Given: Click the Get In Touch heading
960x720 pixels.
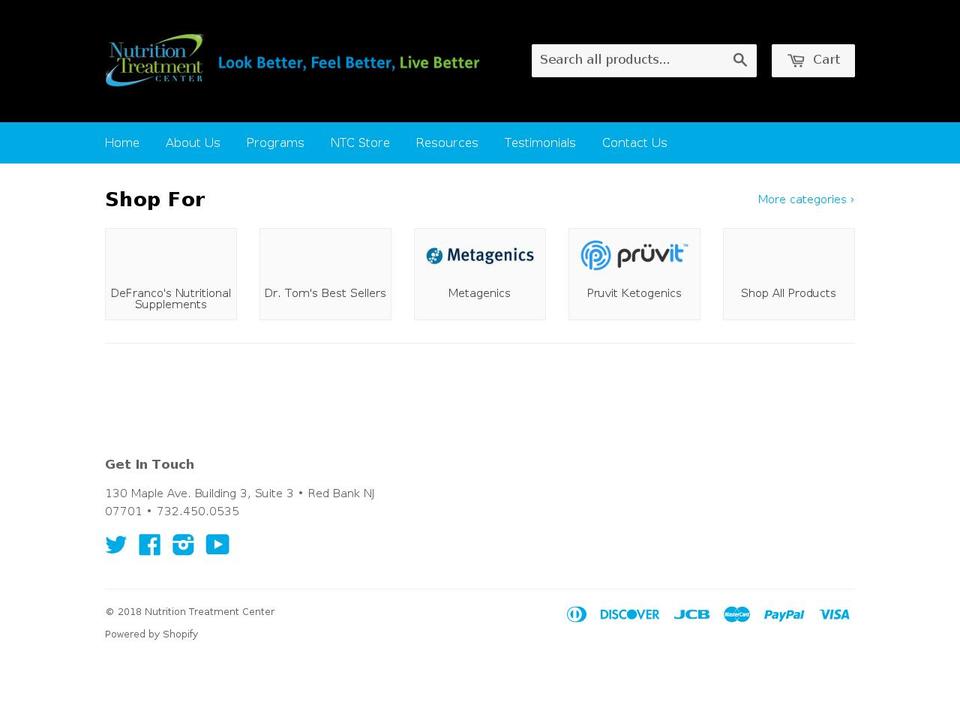Looking at the screenshot, I should 149,464.
